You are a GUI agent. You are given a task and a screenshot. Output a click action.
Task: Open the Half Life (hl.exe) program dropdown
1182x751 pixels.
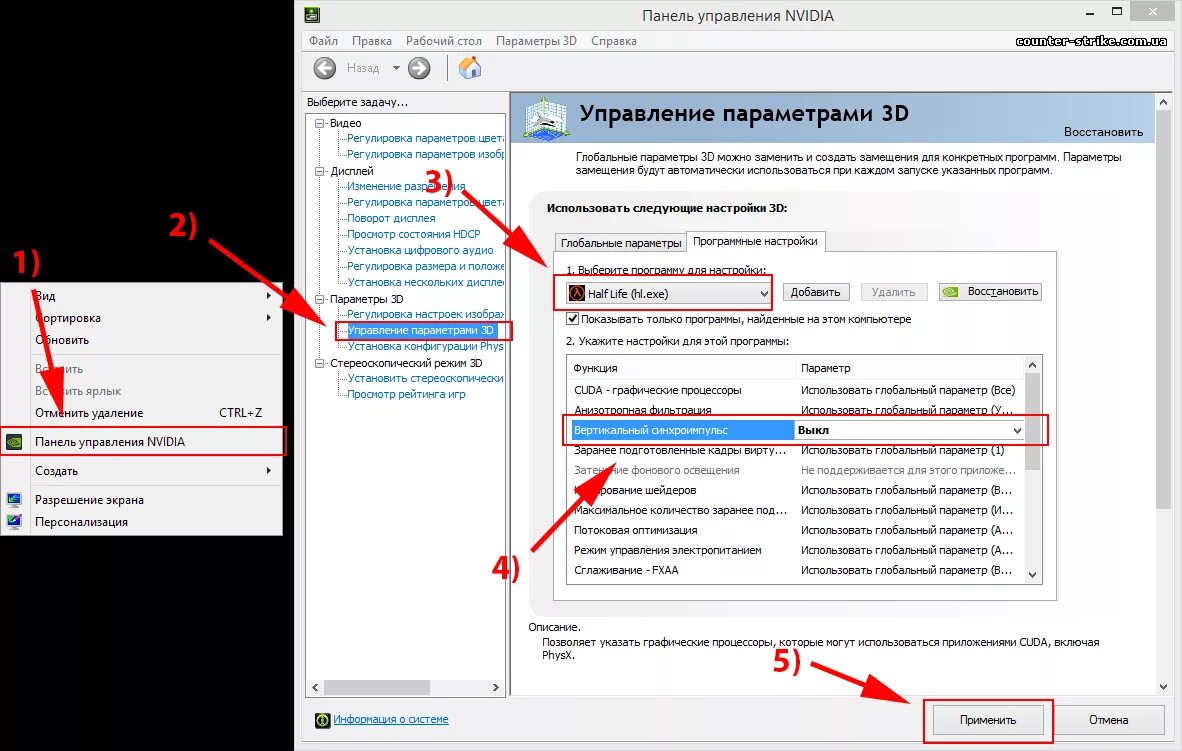(669, 293)
